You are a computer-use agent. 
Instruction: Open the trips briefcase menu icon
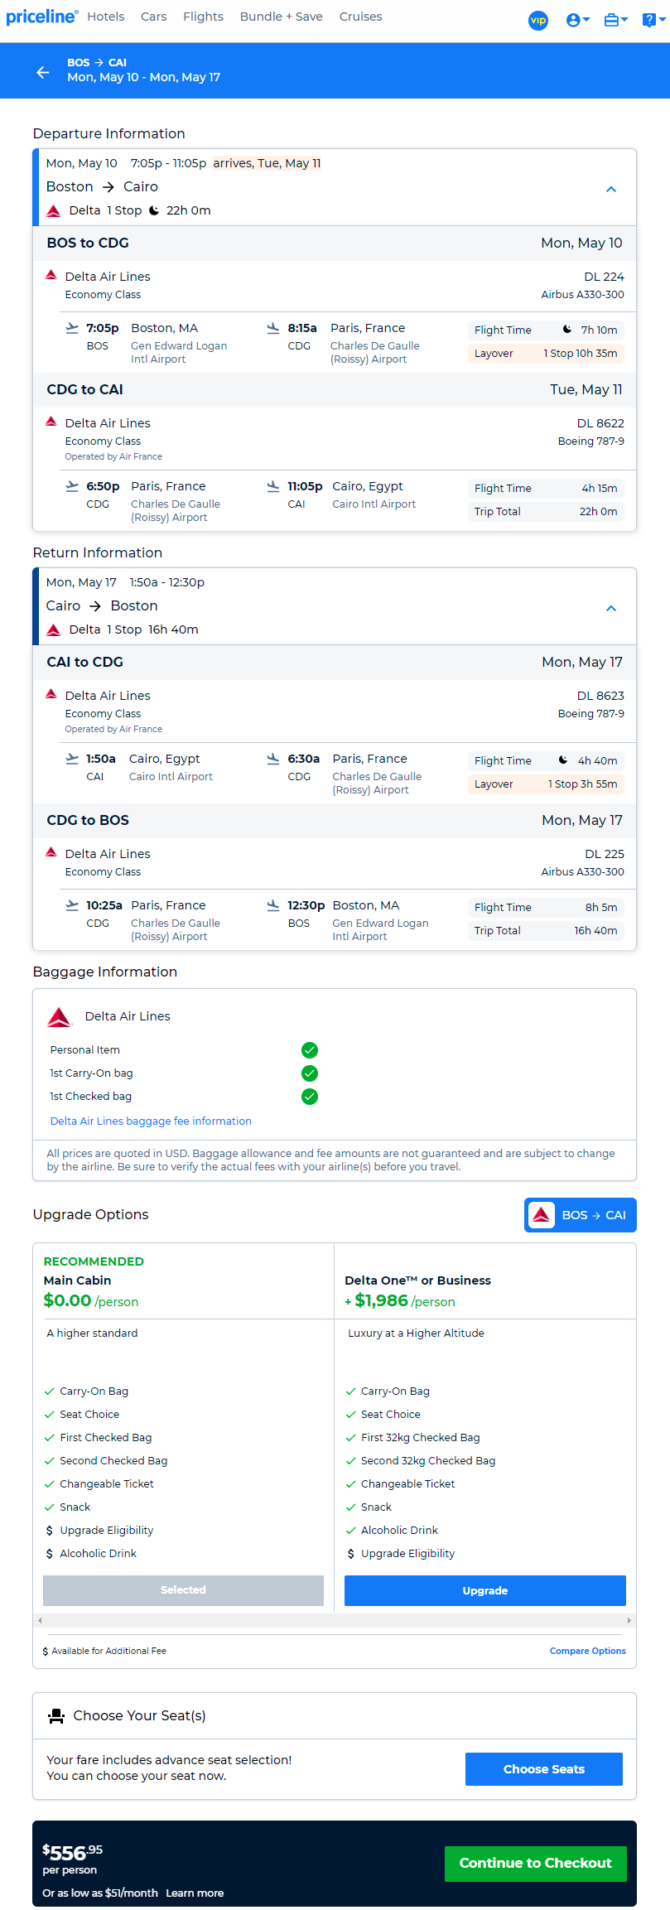(616, 20)
